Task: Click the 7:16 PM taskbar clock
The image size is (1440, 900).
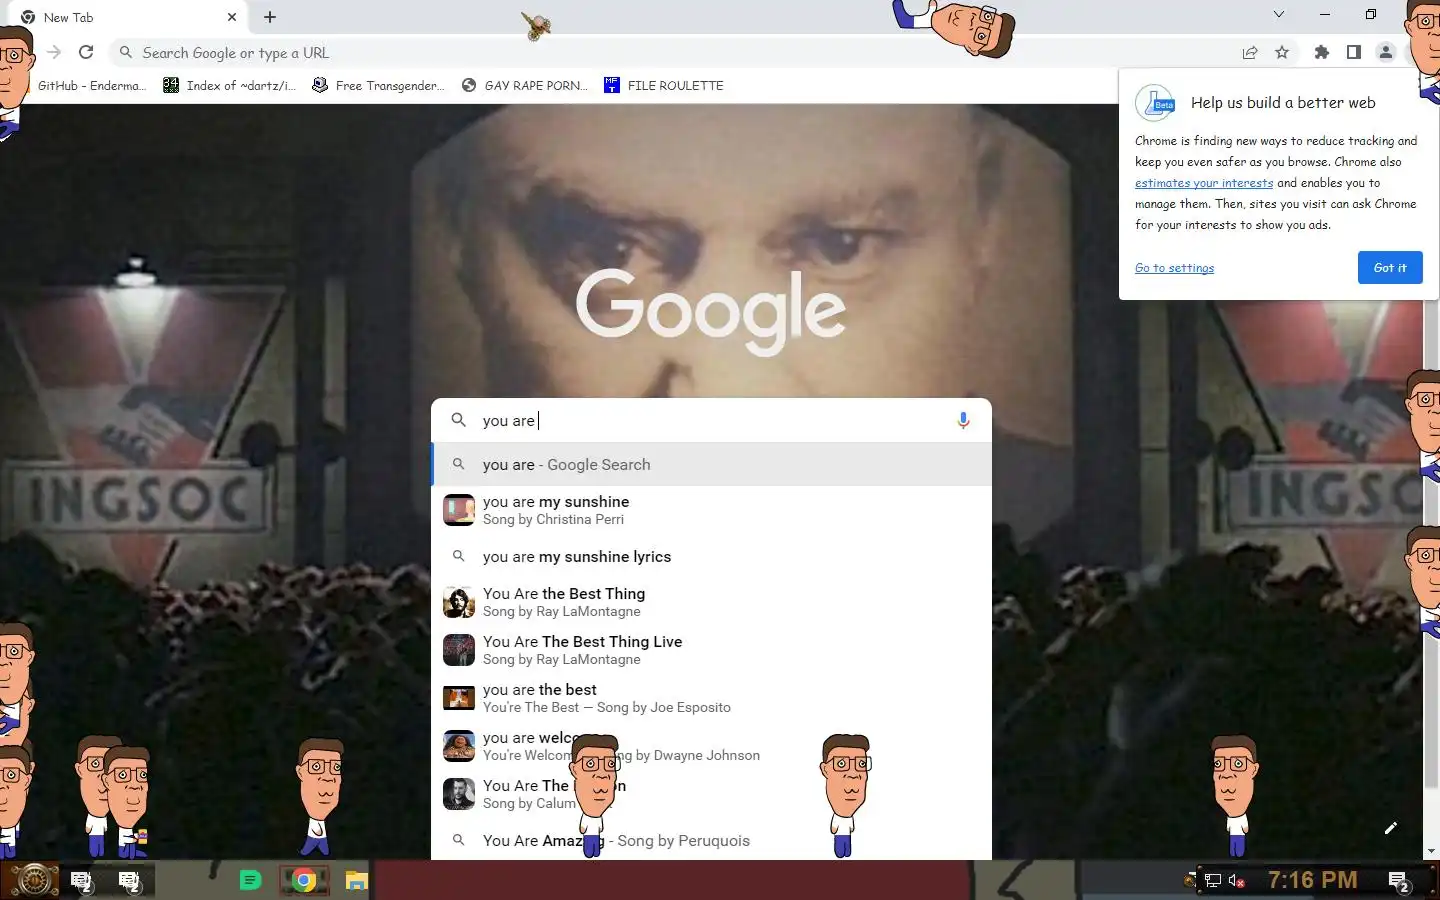Action: pyautogui.click(x=1312, y=880)
